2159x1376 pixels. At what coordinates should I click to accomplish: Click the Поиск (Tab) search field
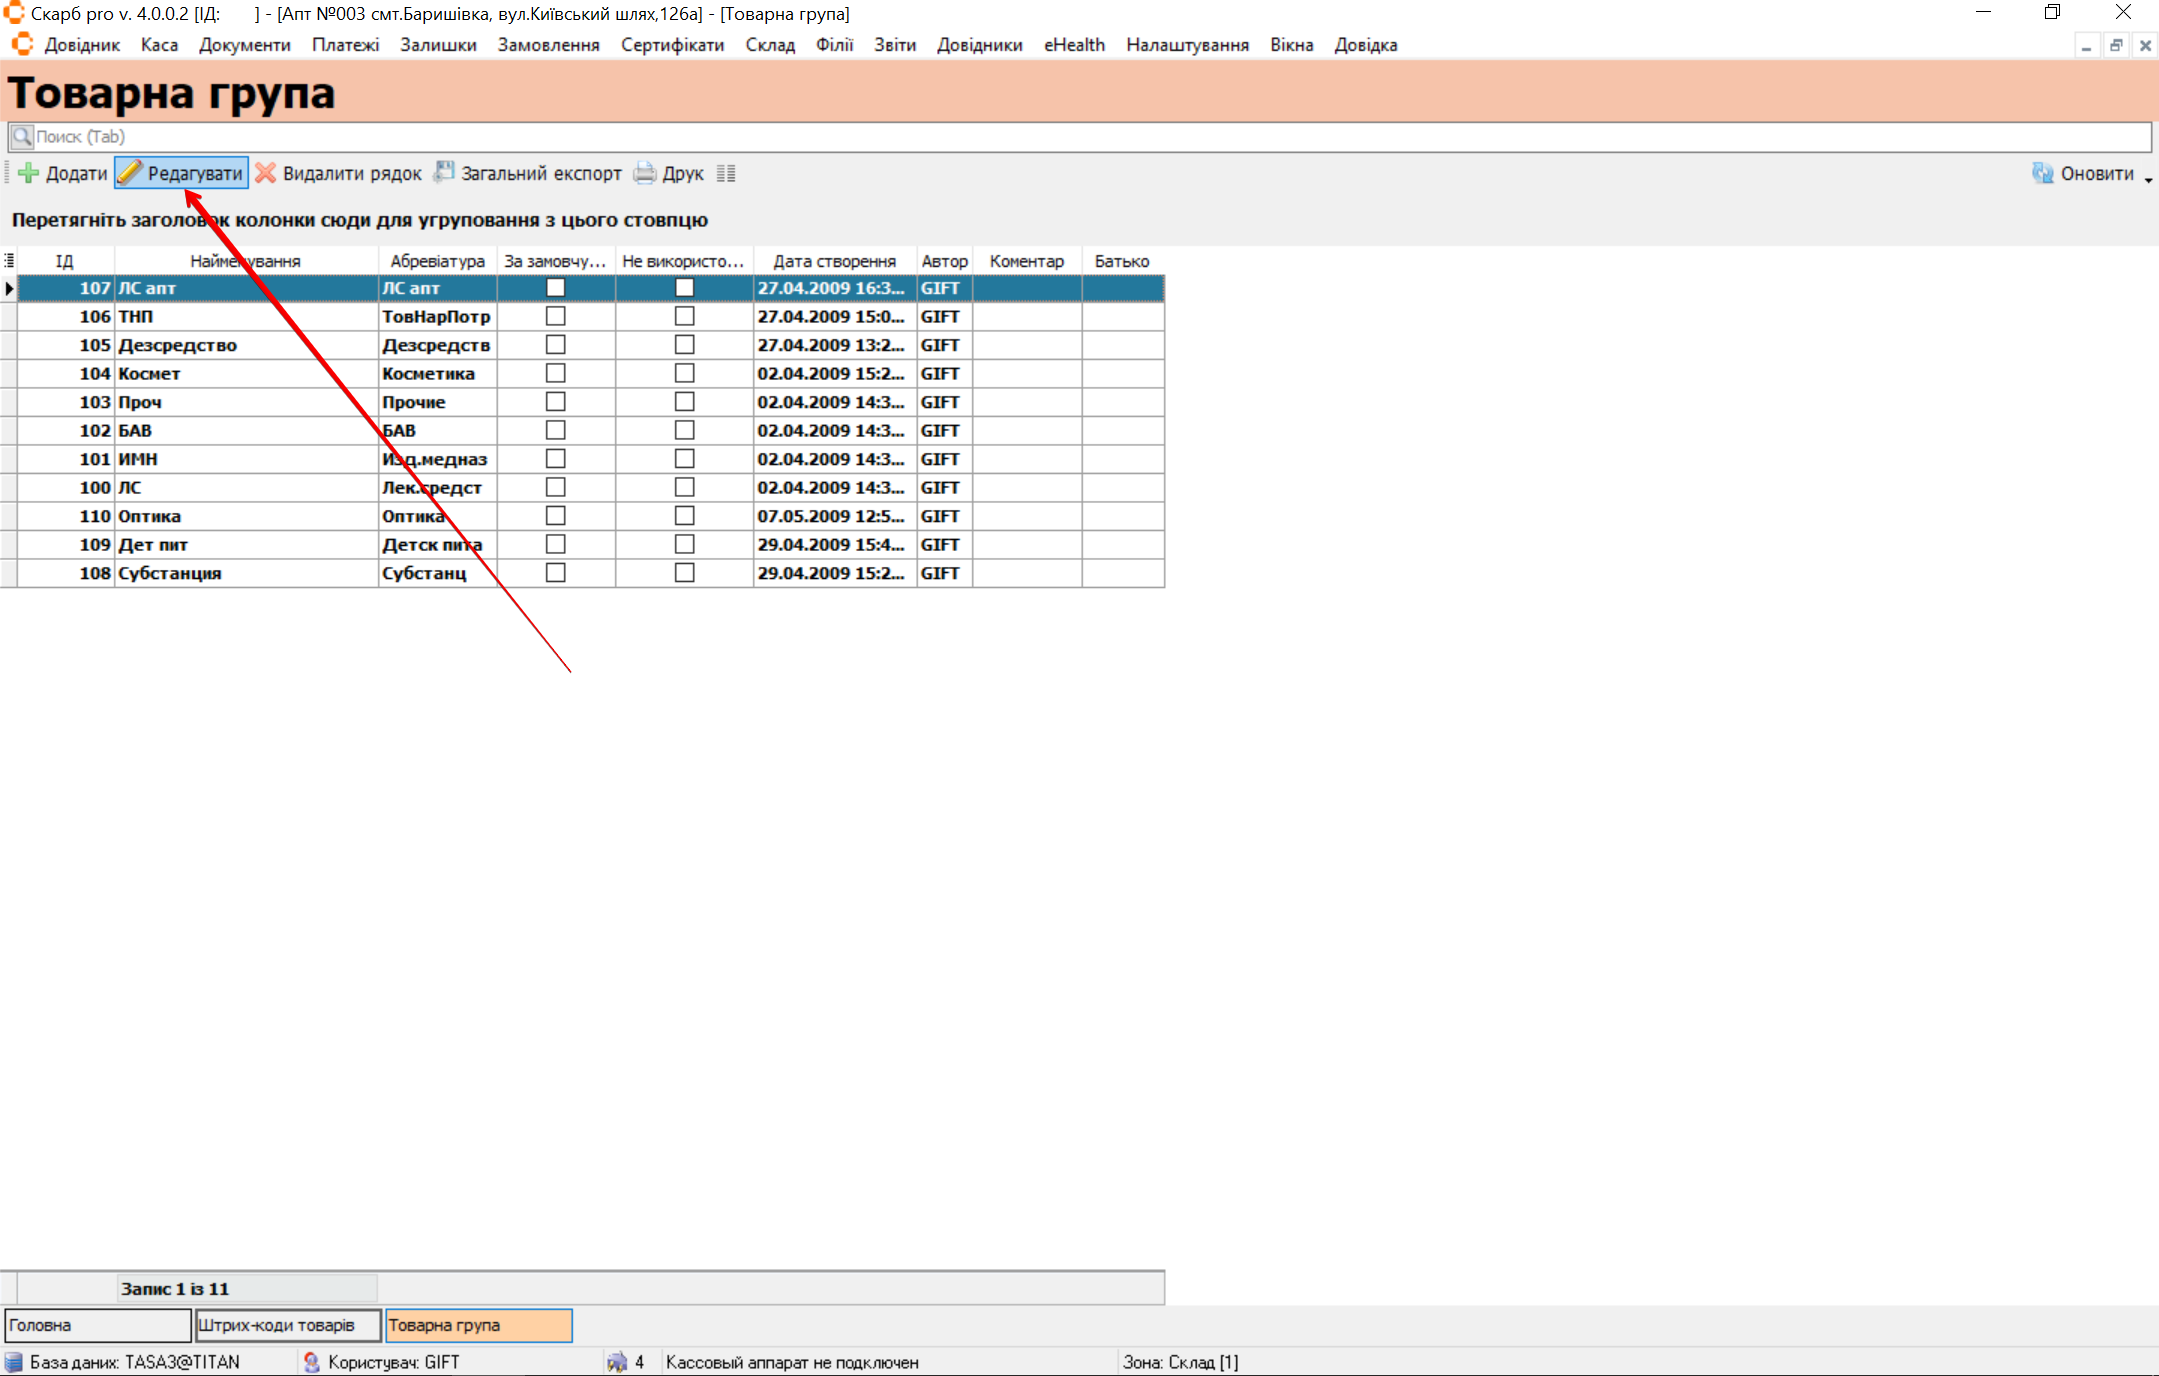[x=1080, y=137]
